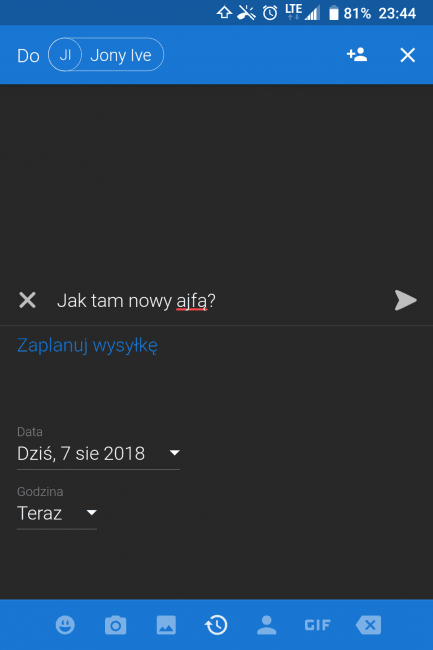433x650 pixels.
Task: Send the message with arrow icon
Action: (406, 300)
